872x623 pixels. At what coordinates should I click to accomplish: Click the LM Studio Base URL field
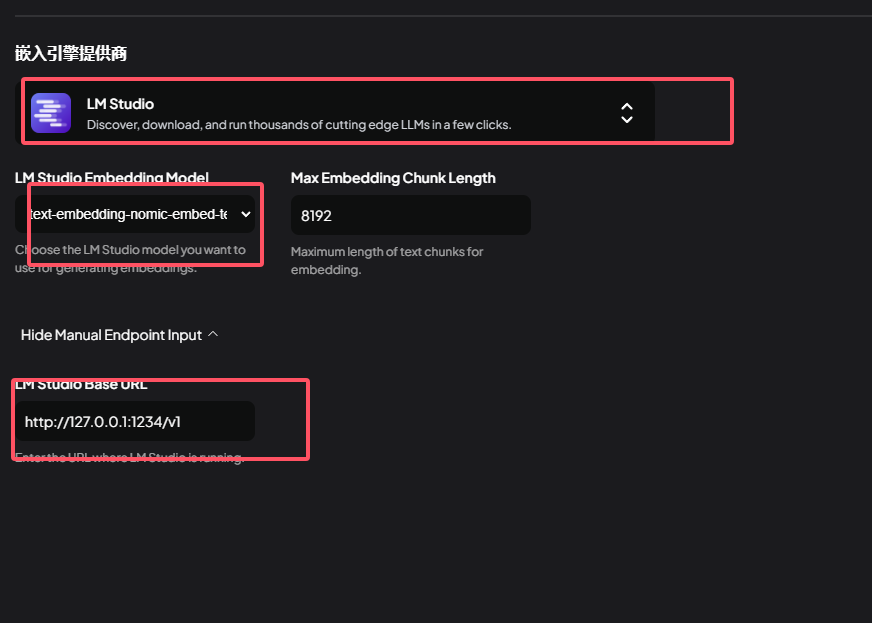135,421
